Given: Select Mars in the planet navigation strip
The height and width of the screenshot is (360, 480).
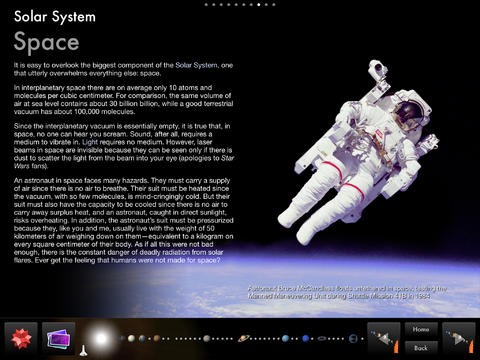Looking at the screenshot, I should point(156,339).
